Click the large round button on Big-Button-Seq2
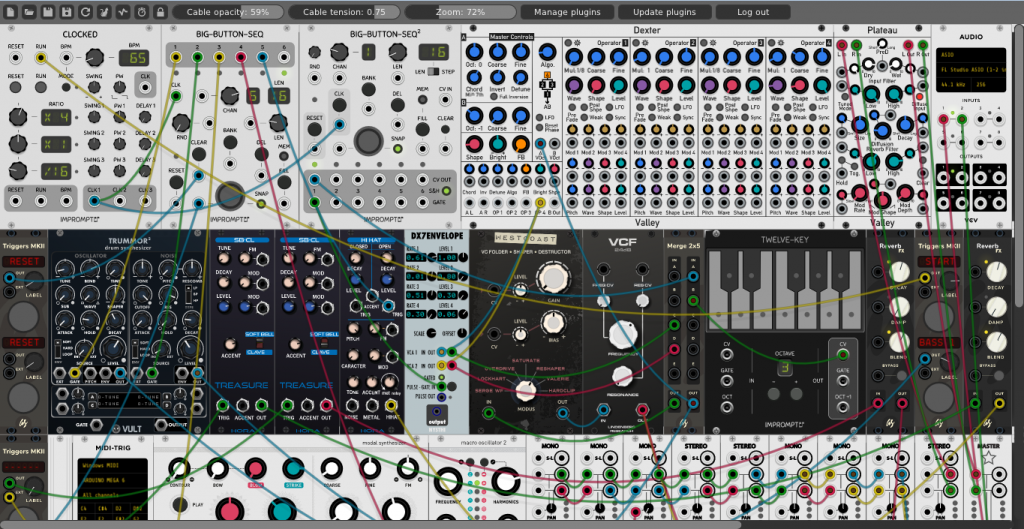Screen dimensions: 1024x529 [368, 141]
